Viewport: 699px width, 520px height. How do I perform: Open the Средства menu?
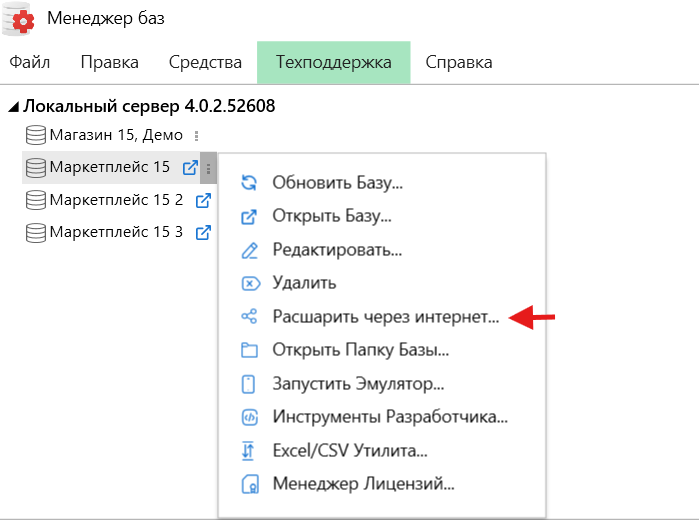[205, 62]
